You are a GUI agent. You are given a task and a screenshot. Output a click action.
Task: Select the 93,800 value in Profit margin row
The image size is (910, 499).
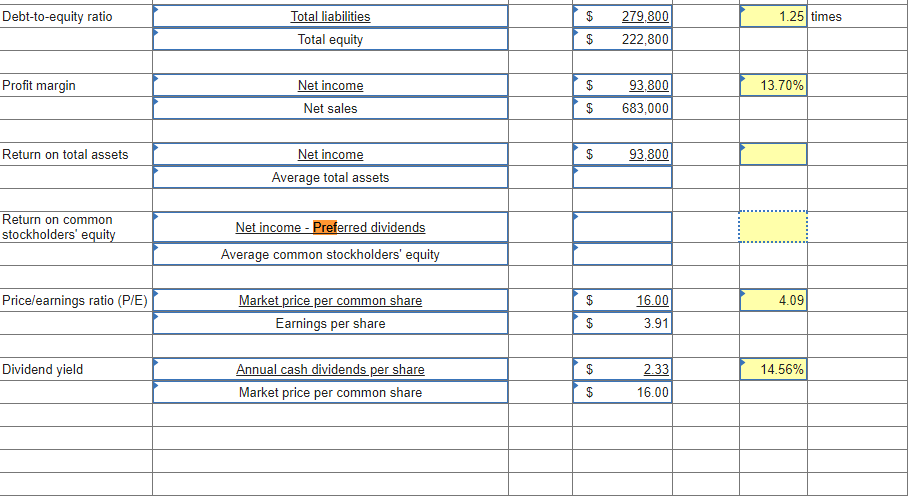[x=622, y=85]
